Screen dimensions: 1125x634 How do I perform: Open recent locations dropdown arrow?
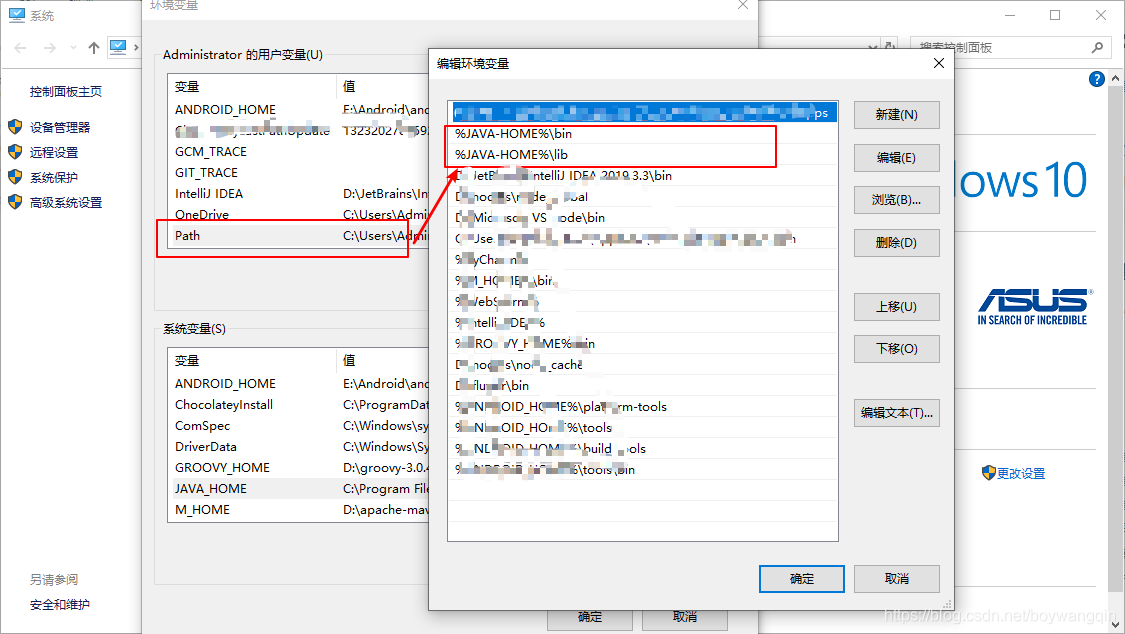[x=73, y=48]
